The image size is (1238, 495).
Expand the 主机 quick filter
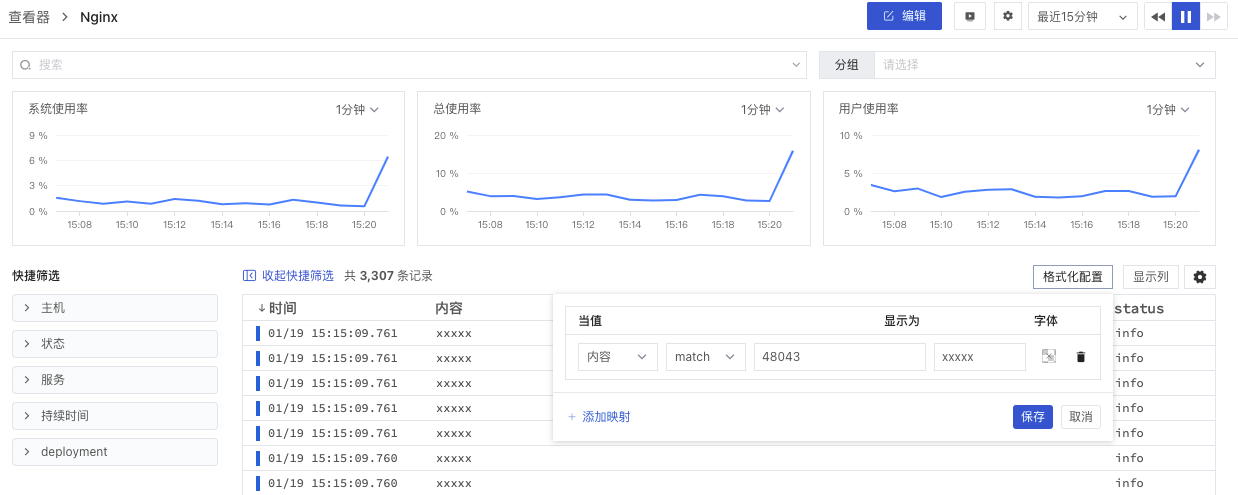[x=115, y=308]
